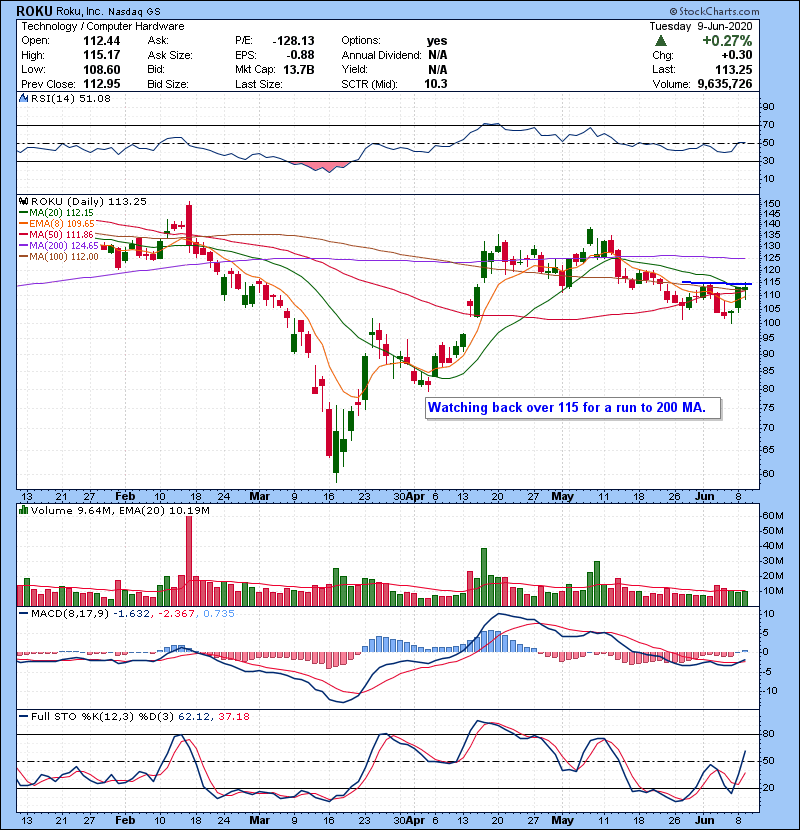This screenshot has width=800, height=830.
Task: Click the StockCharts.com copyright label
Action: pos(714,11)
